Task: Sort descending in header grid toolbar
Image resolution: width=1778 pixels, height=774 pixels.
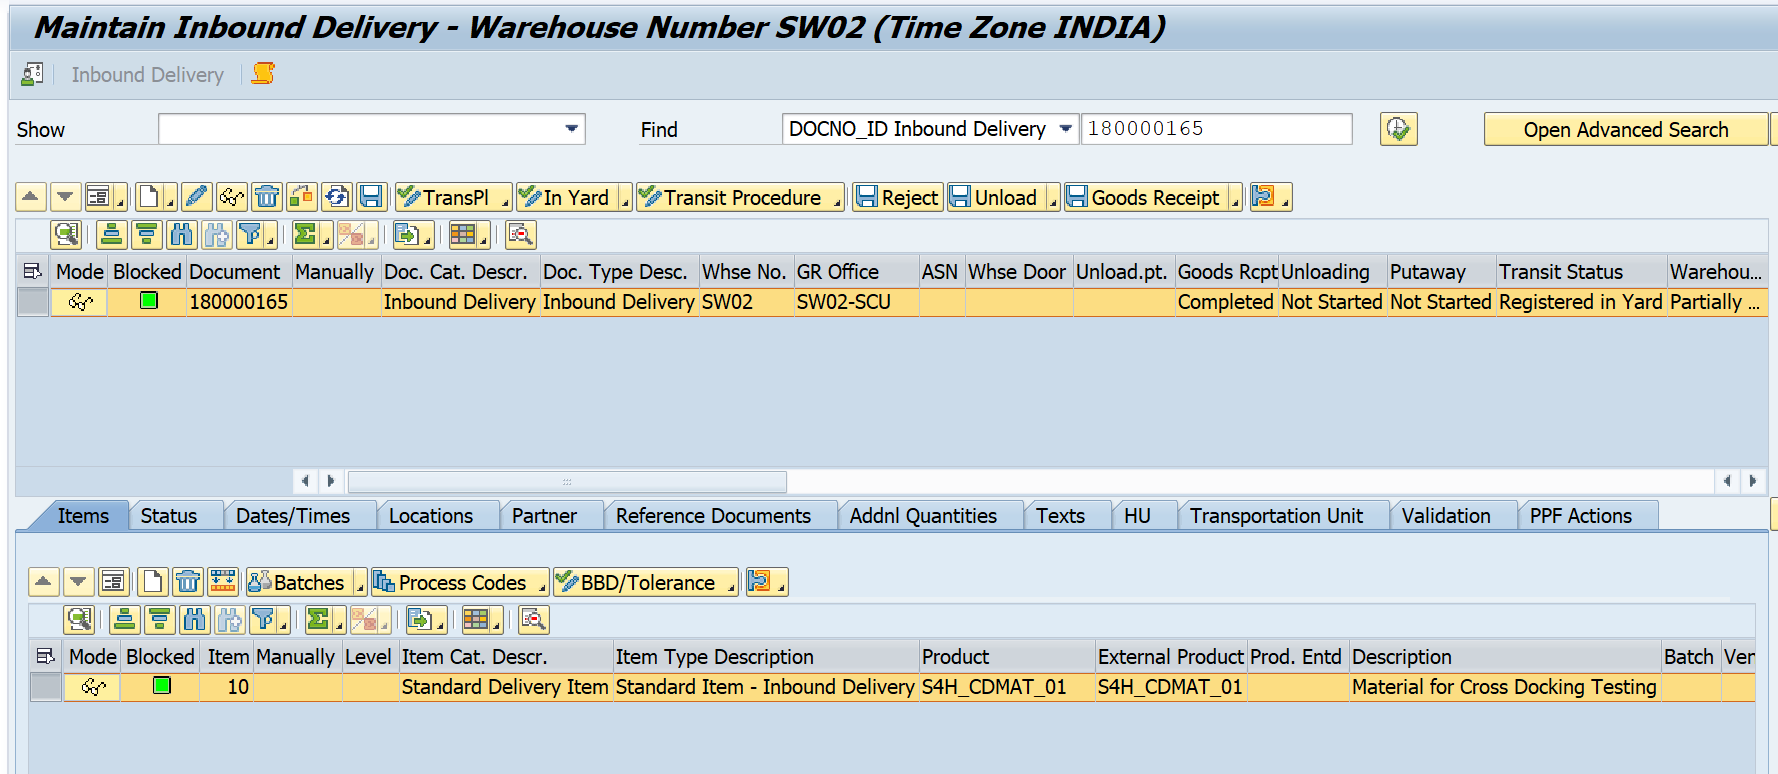Action: tap(146, 235)
